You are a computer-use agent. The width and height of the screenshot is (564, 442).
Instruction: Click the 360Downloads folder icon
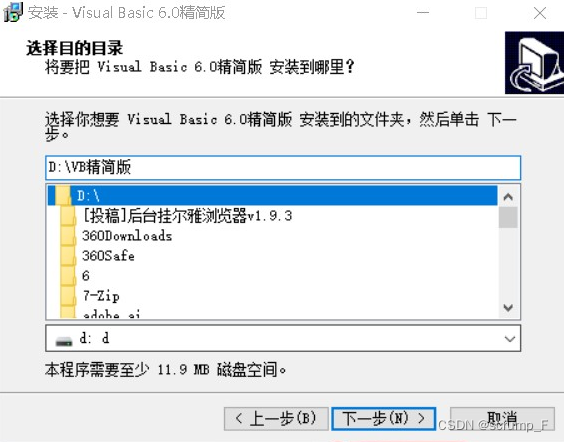point(68,236)
